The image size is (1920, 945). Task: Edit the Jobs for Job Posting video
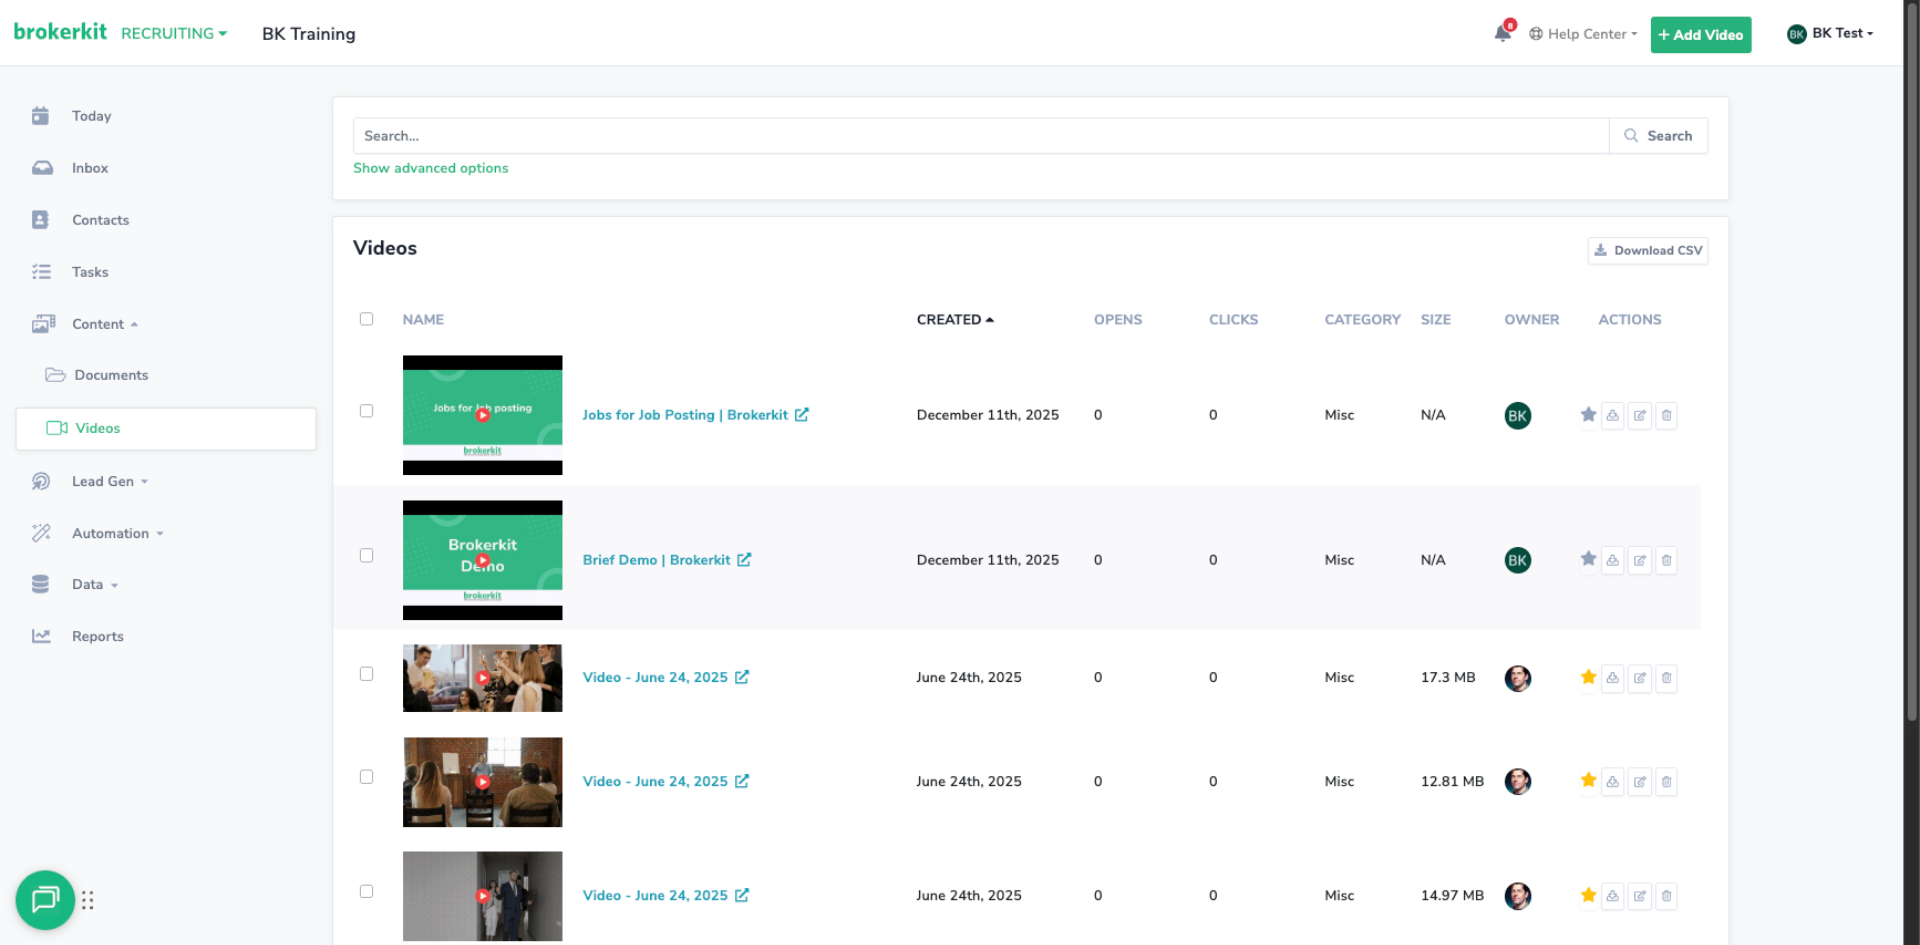point(1639,416)
